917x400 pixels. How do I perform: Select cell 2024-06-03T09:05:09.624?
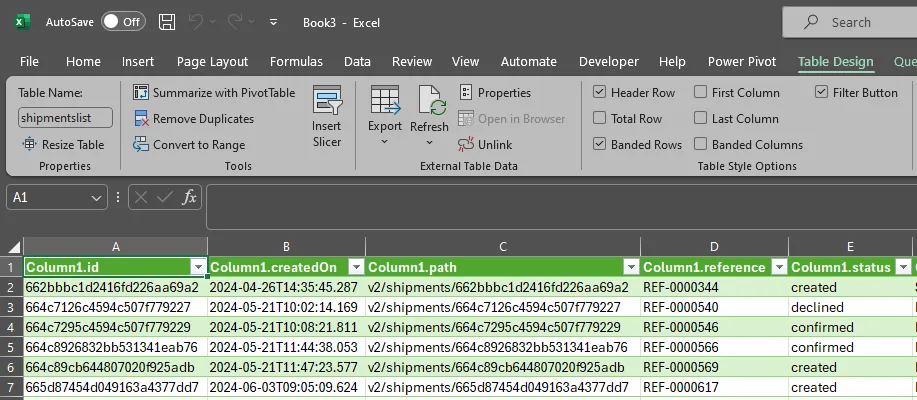[x=287, y=387]
